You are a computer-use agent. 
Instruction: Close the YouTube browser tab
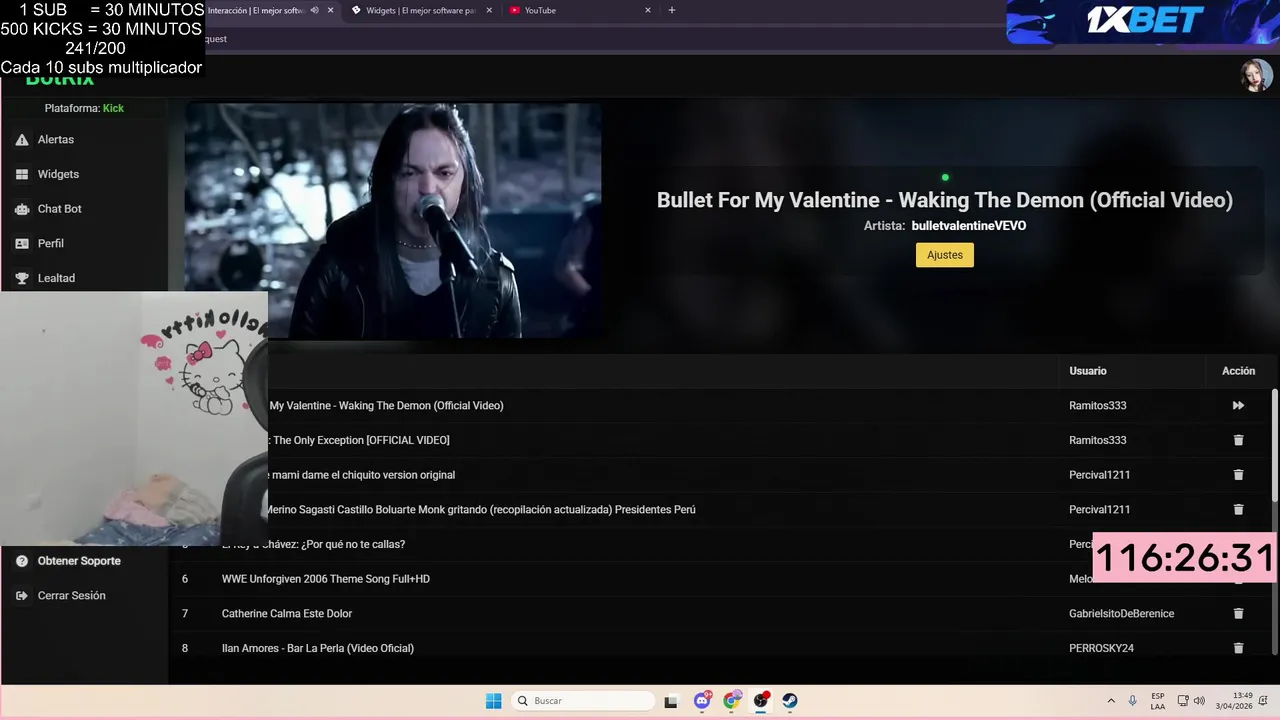[x=648, y=10]
